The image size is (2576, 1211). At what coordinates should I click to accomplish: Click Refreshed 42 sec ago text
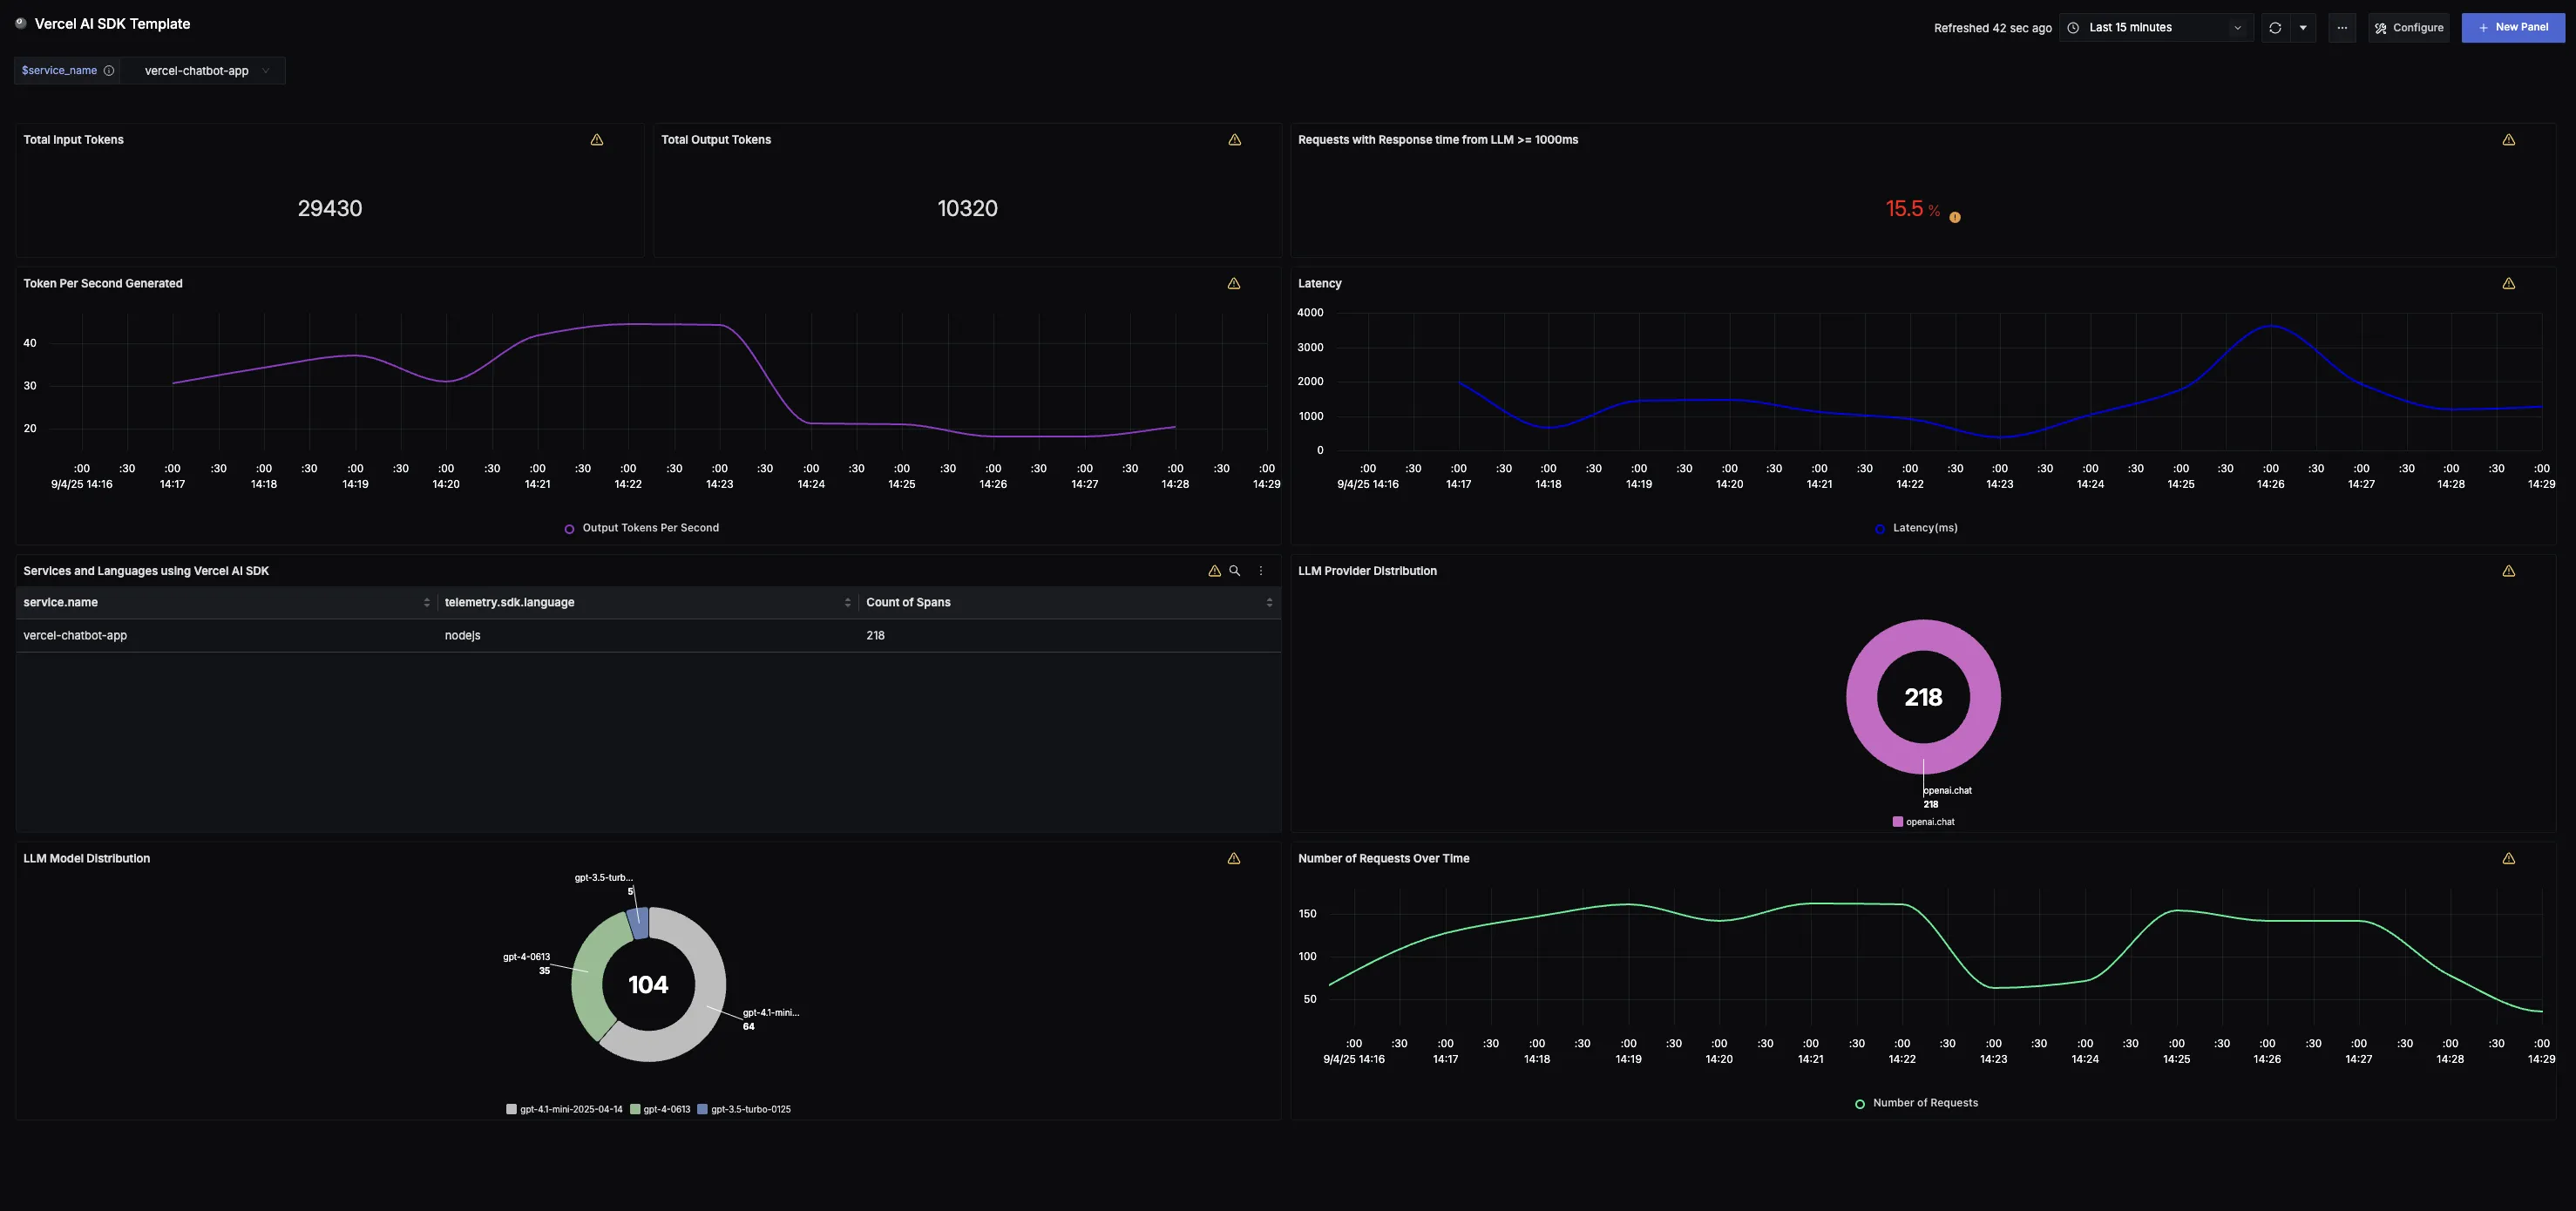[x=1992, y=28]
